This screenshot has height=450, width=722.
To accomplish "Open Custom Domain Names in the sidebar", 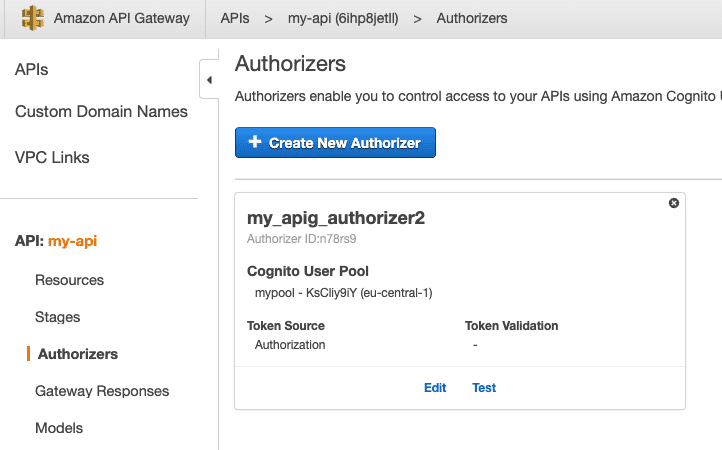I will pyautogui.click(x=101, y=111).
